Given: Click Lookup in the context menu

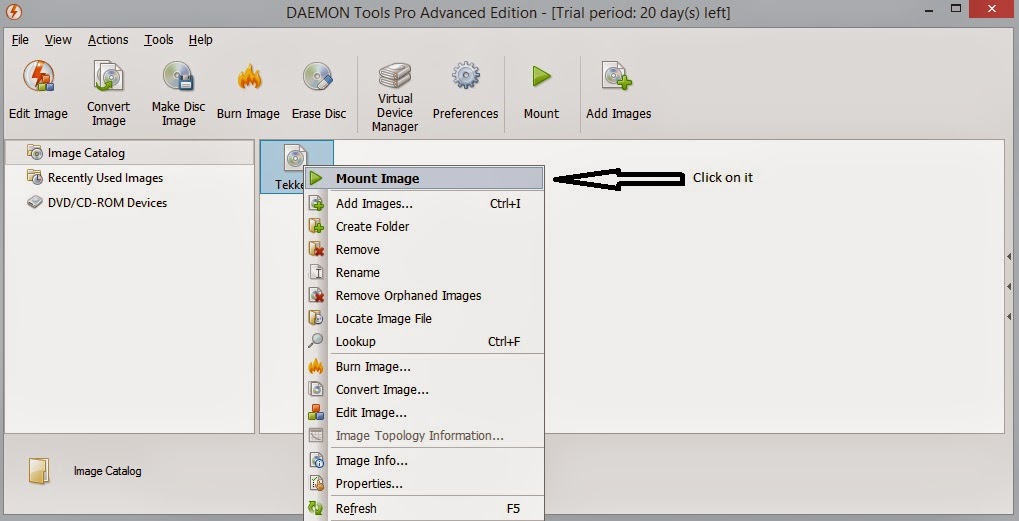Looking at the screenshot, I should (x=424, y=342).
